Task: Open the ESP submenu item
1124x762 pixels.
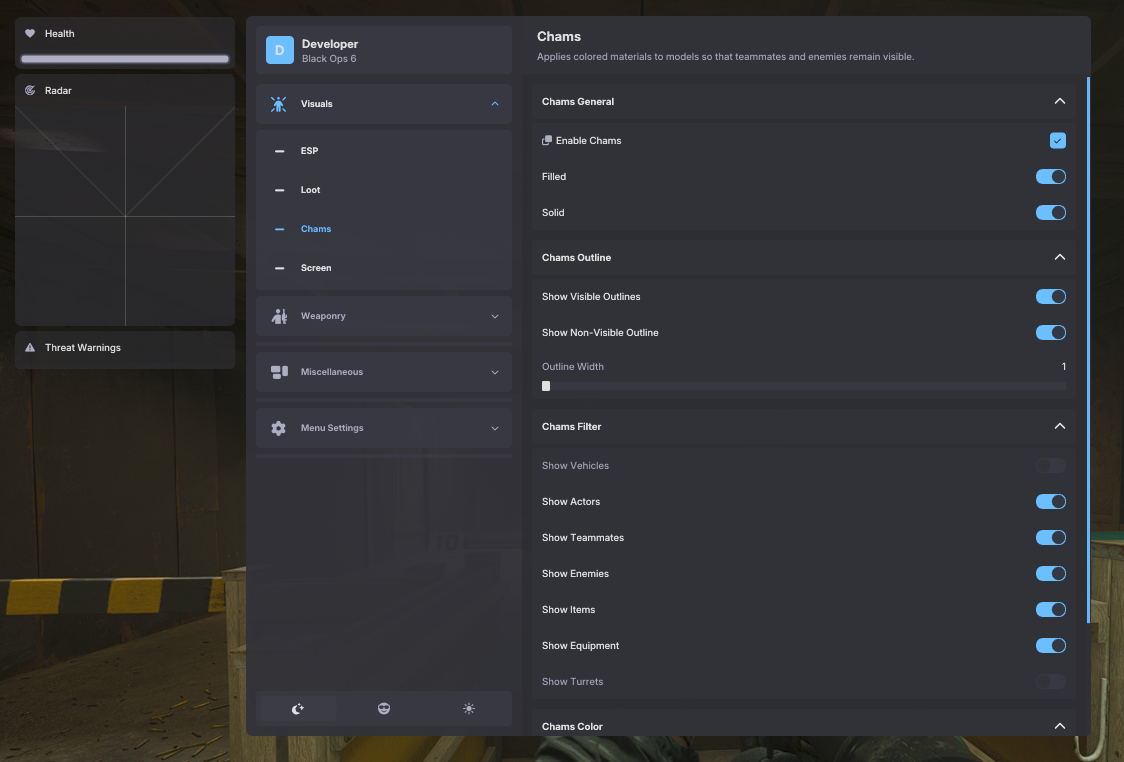Action: [309, 151]
